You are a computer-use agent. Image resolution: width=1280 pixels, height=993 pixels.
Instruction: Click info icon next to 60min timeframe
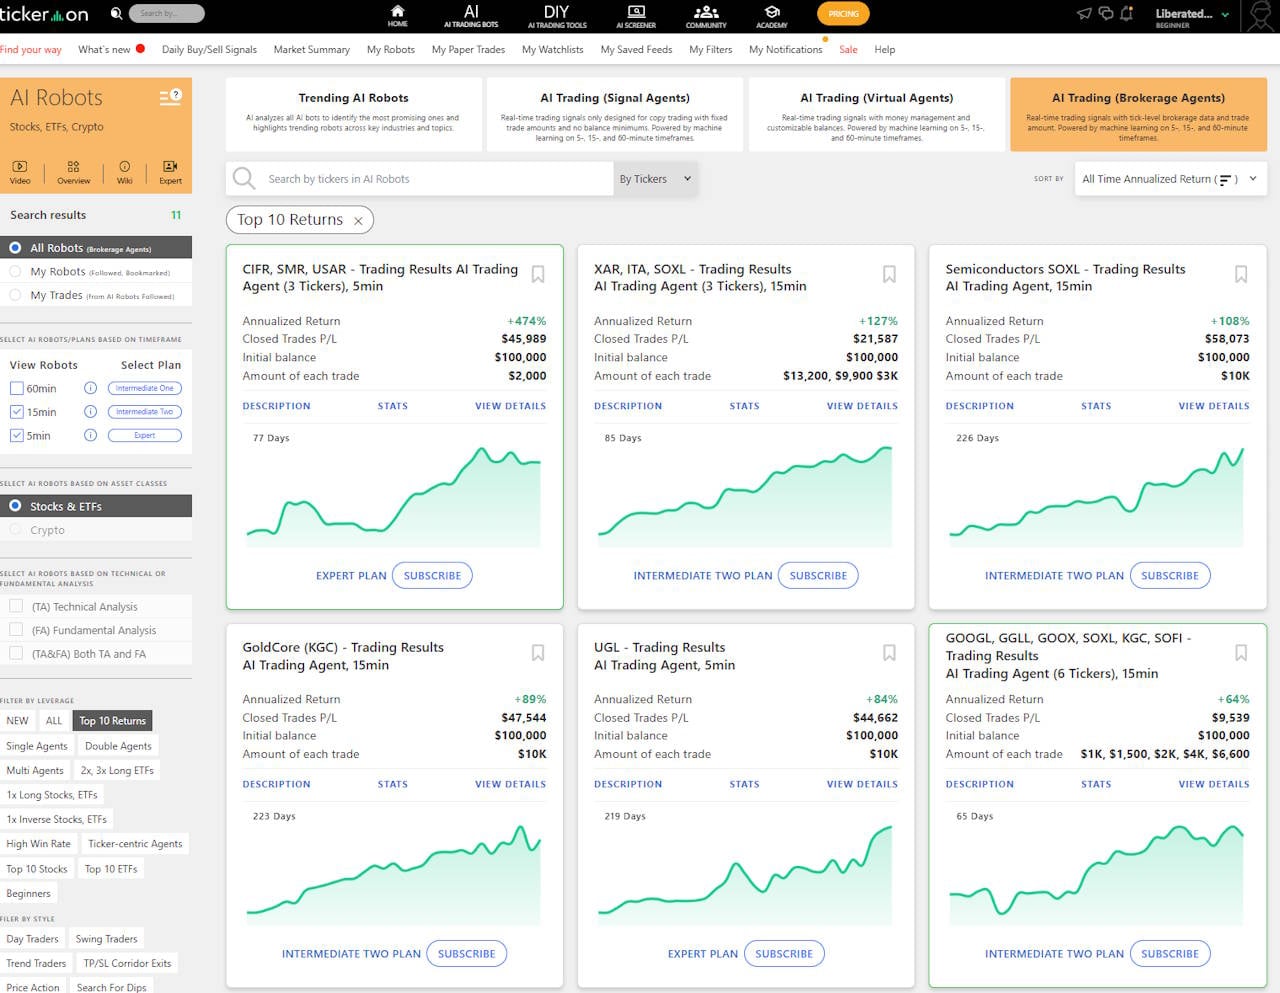[90, 388]
